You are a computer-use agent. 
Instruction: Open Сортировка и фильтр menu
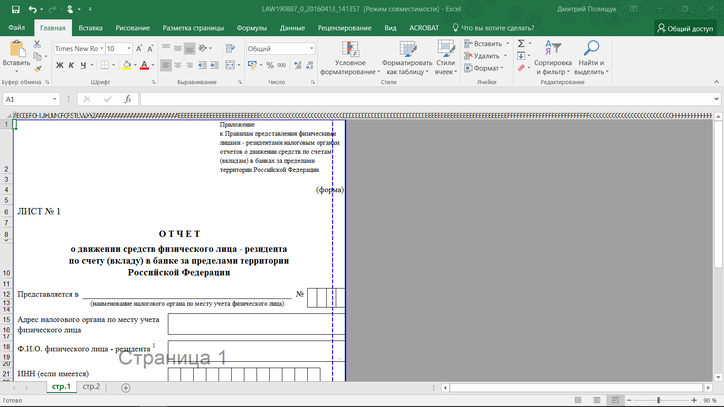point(553,58)
